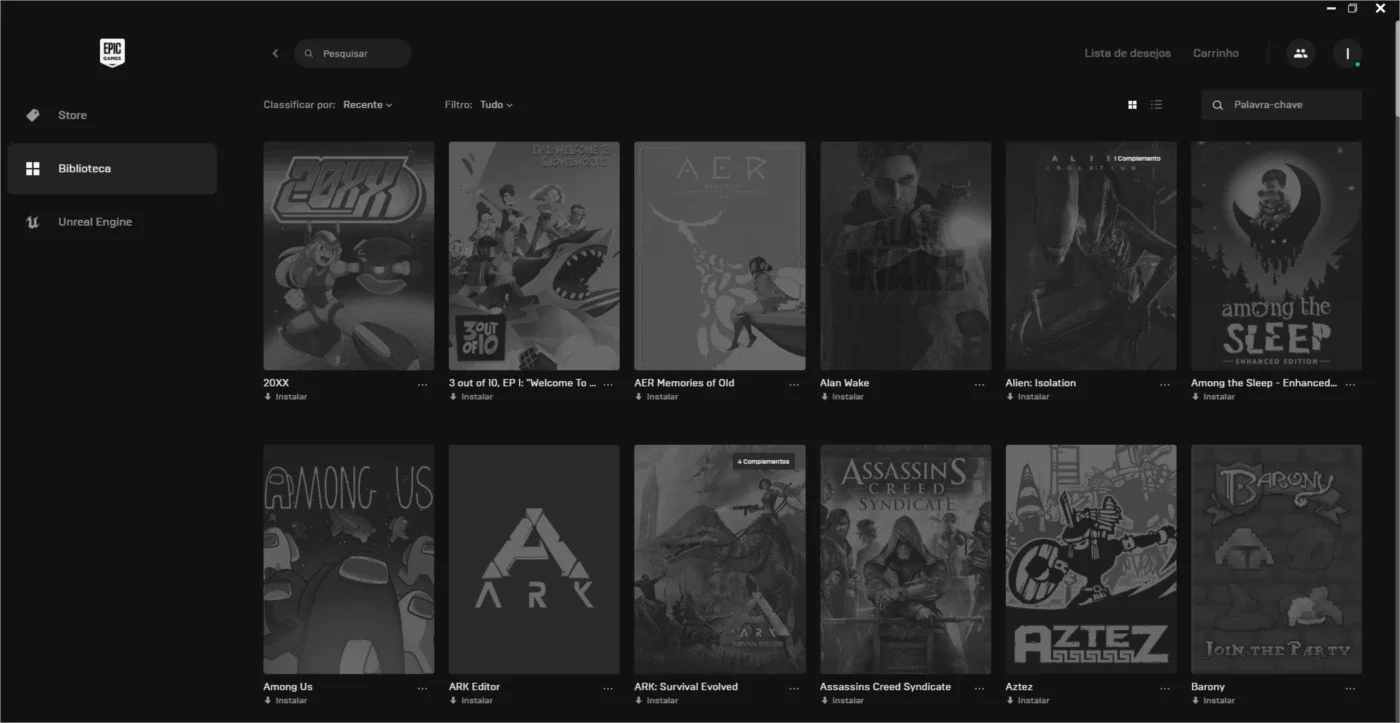The width and height of the screenshot is (1400, 723).
Task: Open the friends list icon
Action: (1300, 53)
